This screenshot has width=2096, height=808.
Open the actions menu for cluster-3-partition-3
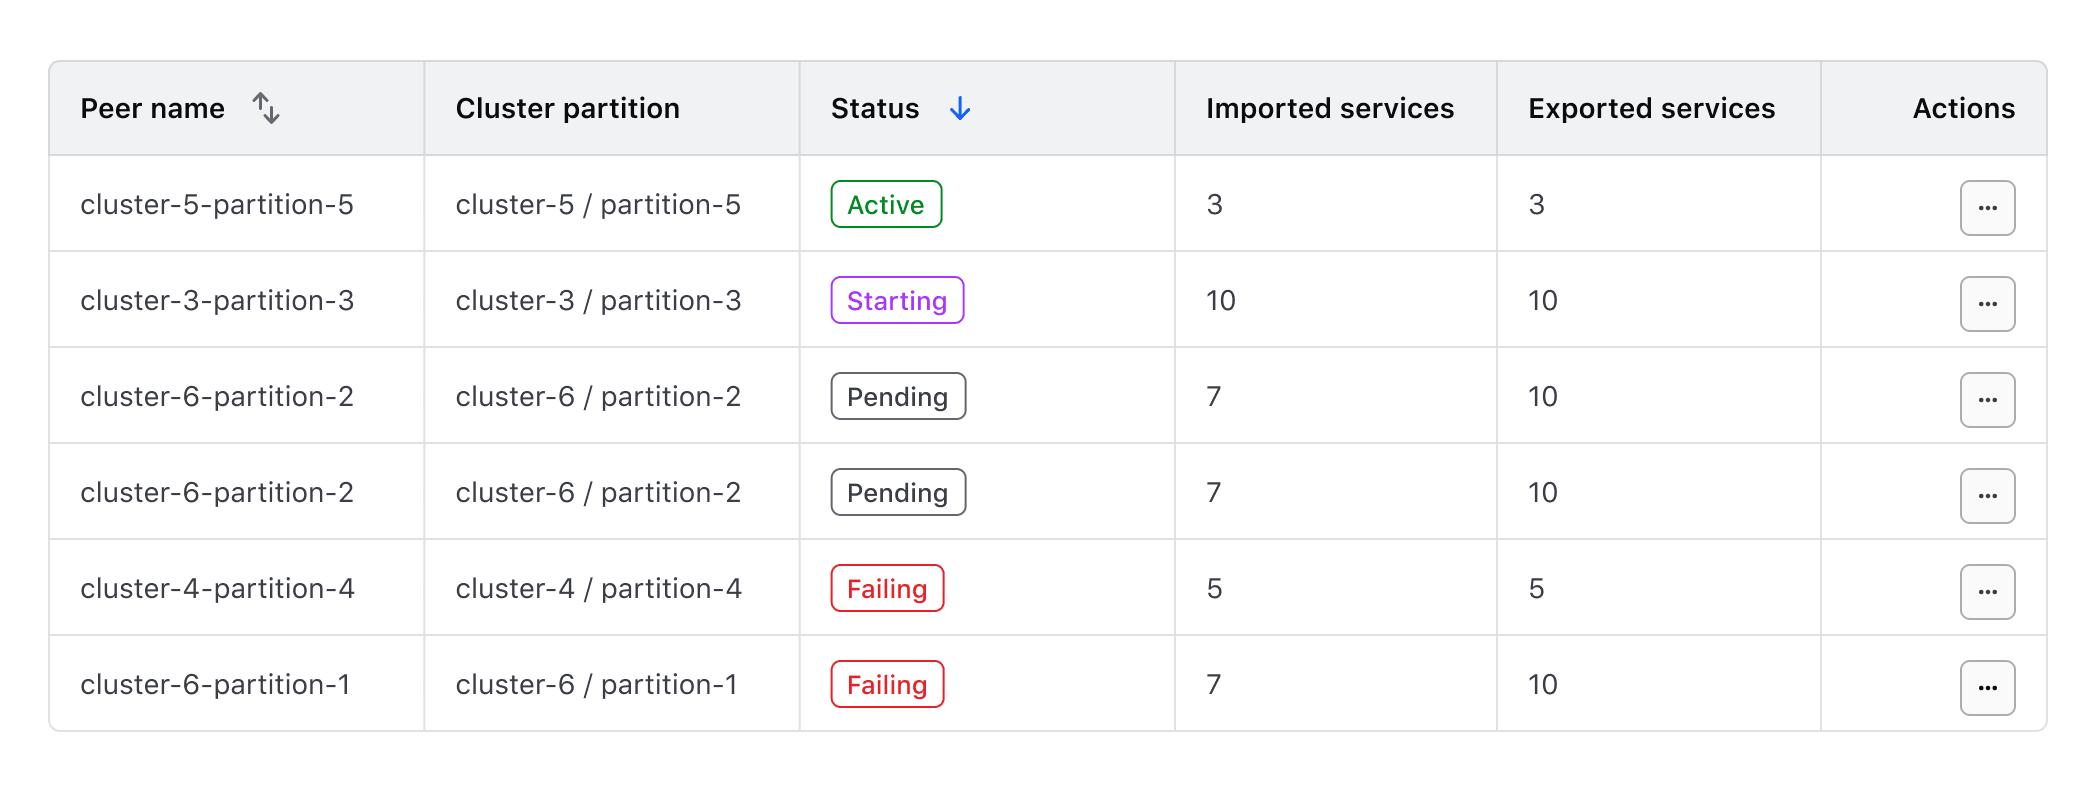pyautogui.click(x=1987, y=303)
